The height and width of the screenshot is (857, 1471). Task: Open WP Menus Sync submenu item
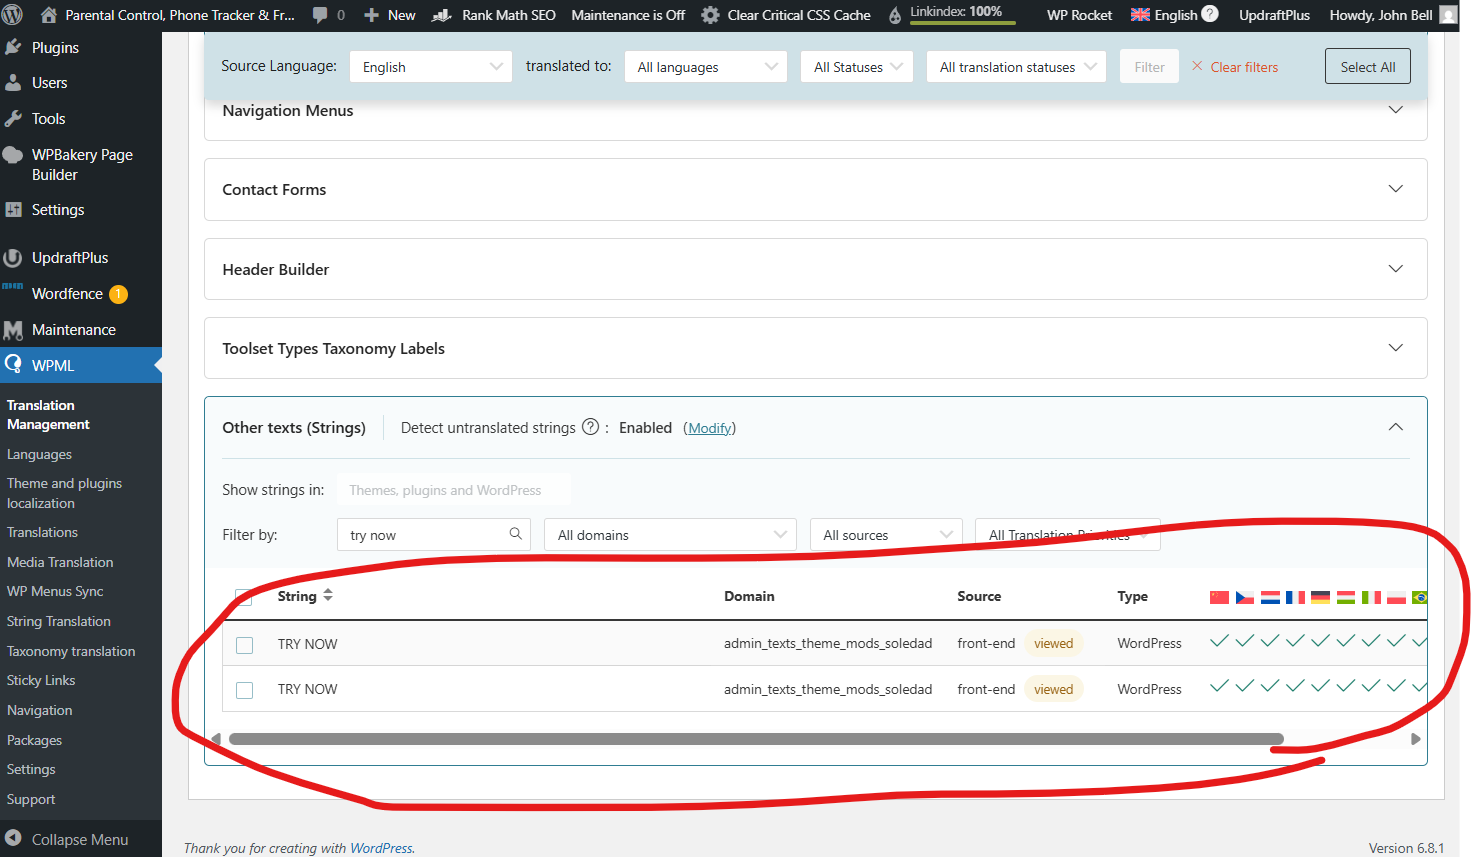tap(55, 591)
